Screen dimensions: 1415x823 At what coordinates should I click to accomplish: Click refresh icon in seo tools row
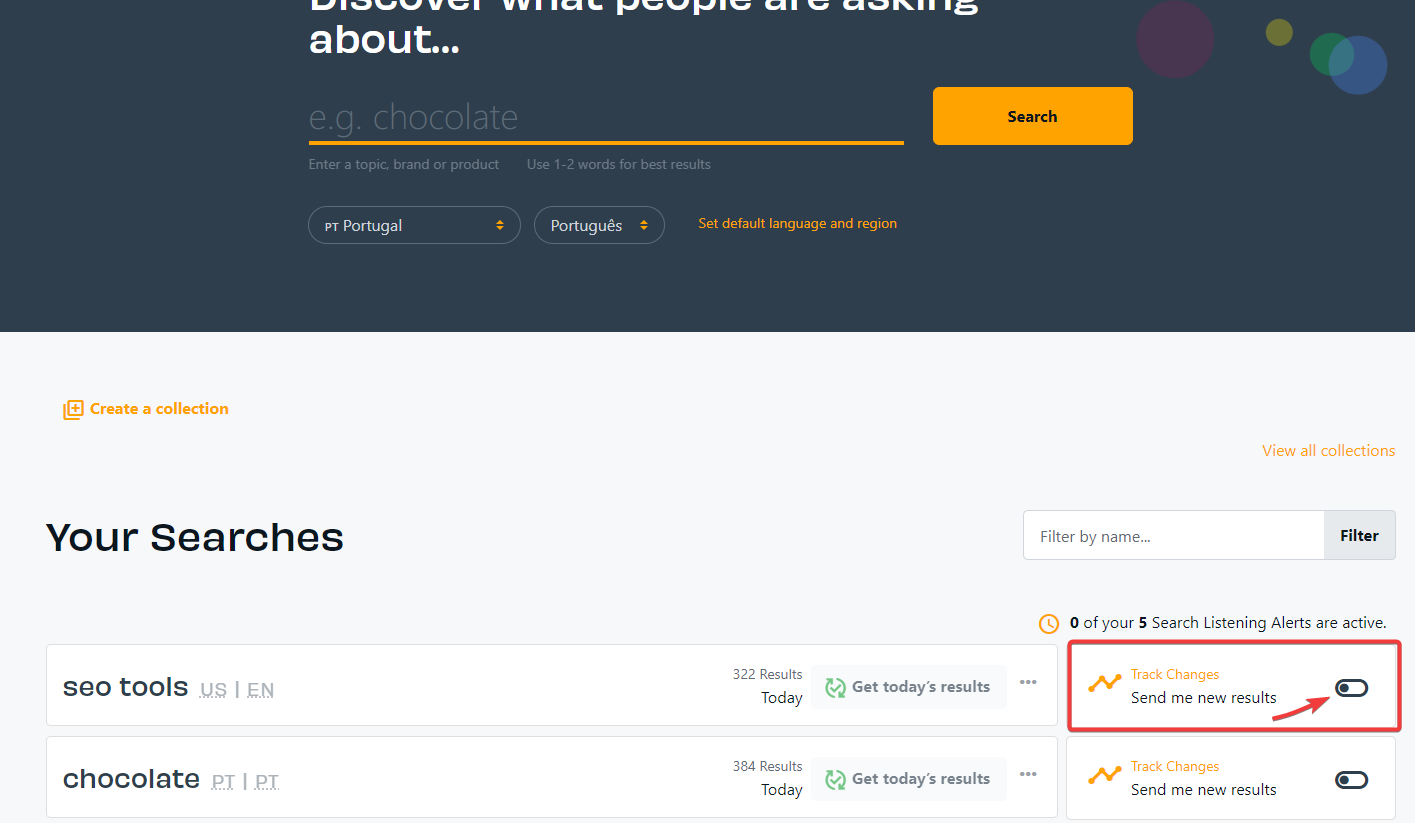[835, 687]
